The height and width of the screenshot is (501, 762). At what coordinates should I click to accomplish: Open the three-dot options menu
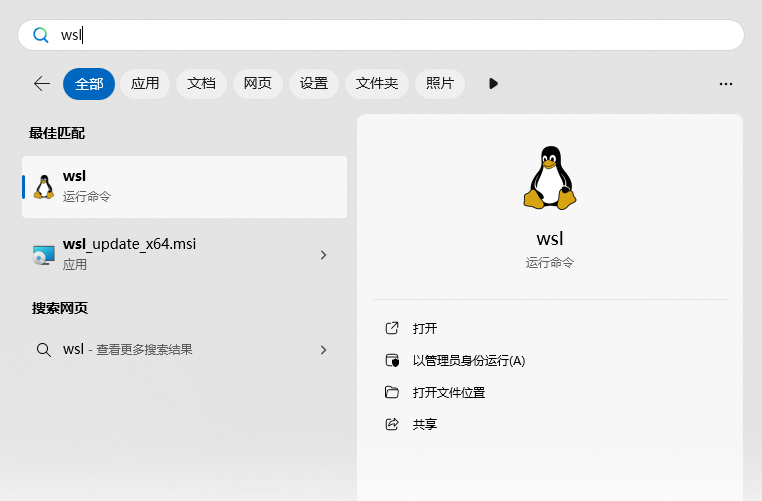click(726, 84)
